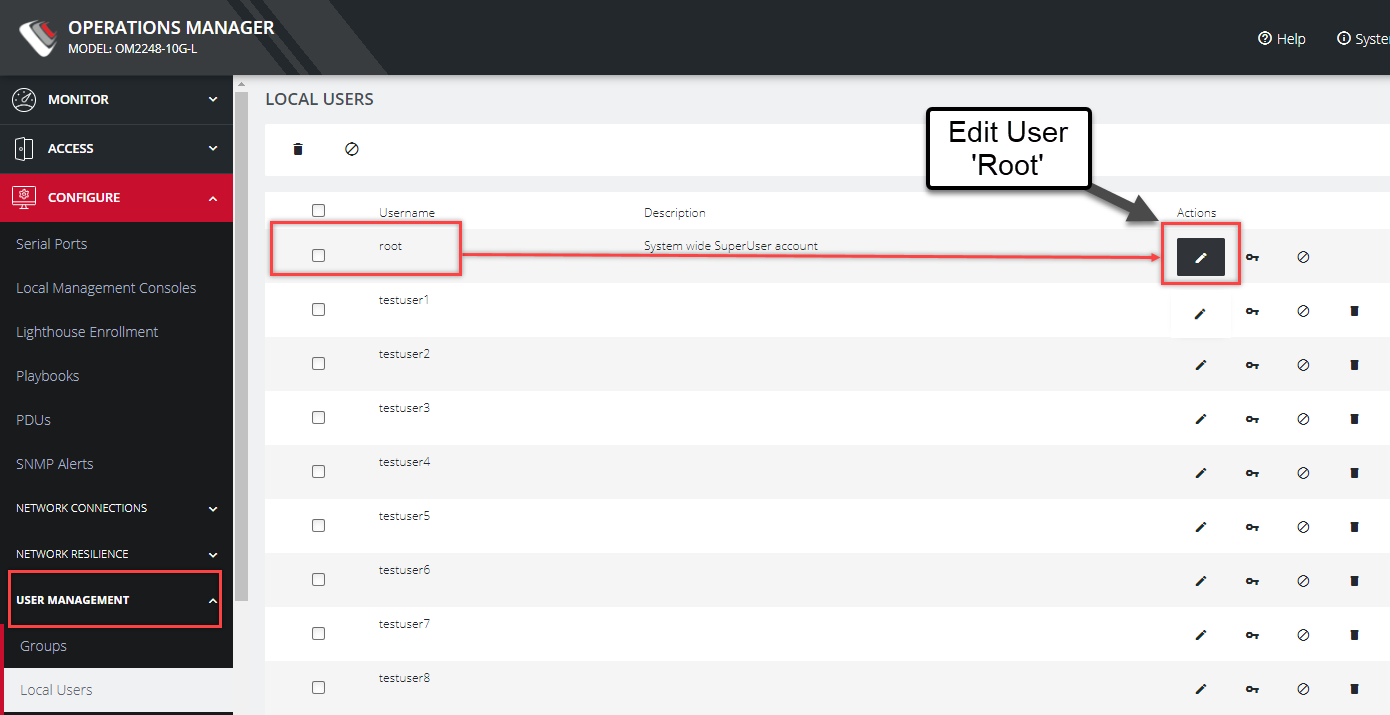Edit testuser5 with its pencil icon

(x=1200, y=527)
